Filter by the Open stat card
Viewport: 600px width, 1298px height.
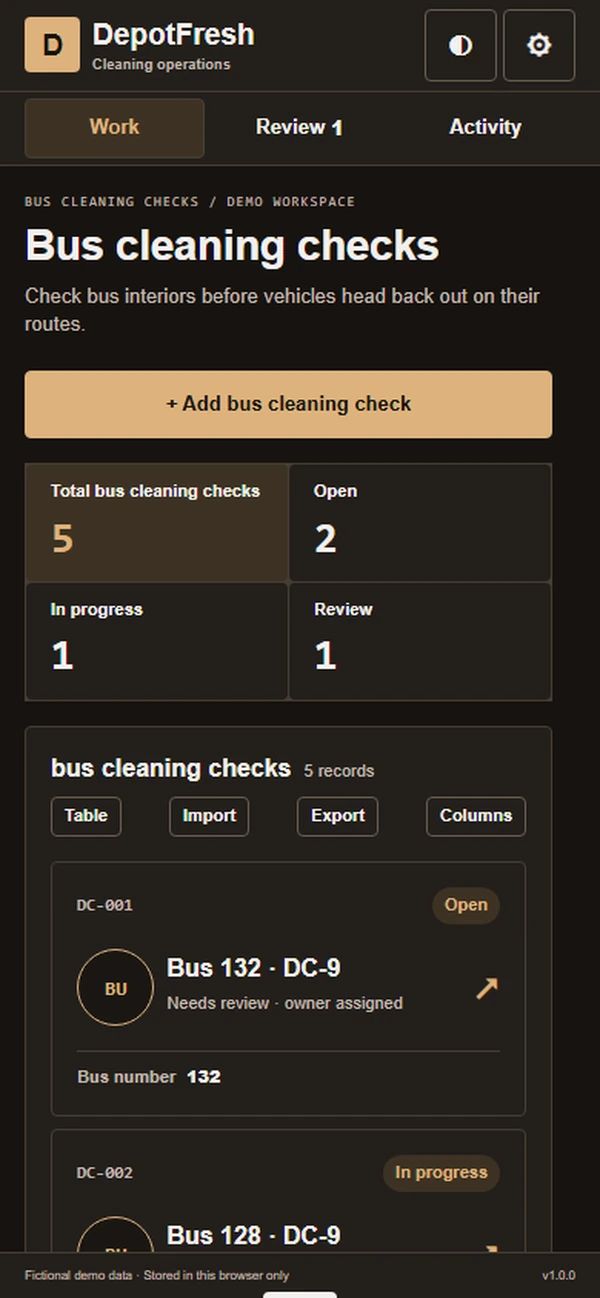420,523
